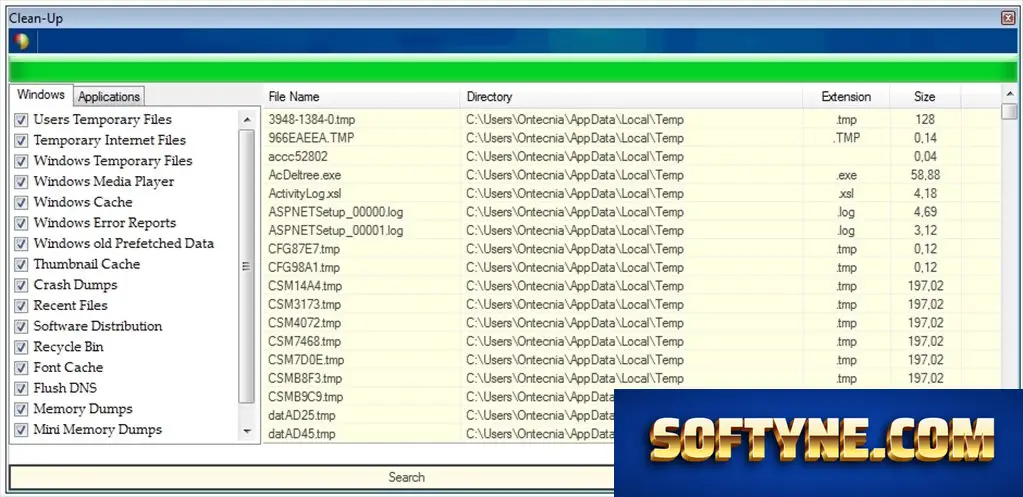This screenshot has height=497, width=1023.
Task: Click the colorful Clean-Up logo icon
Action: [x=22, y=41]
